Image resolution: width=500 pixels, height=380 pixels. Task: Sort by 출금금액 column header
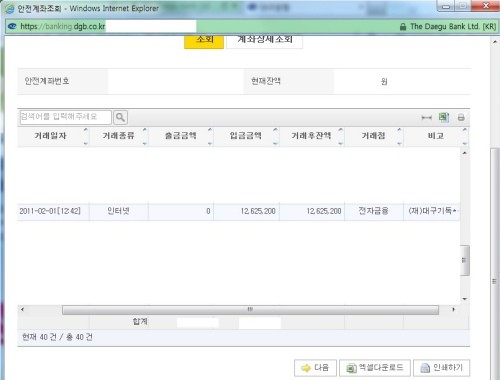pyautogui.click(x=181, y=136)
